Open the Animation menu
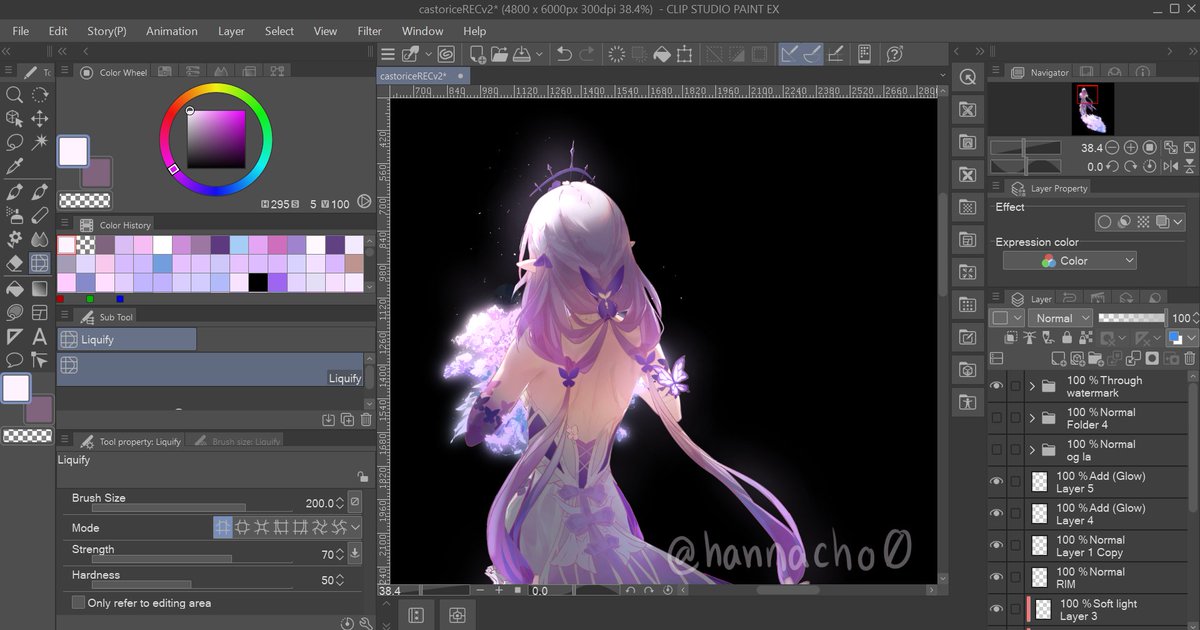 (172, 31)
